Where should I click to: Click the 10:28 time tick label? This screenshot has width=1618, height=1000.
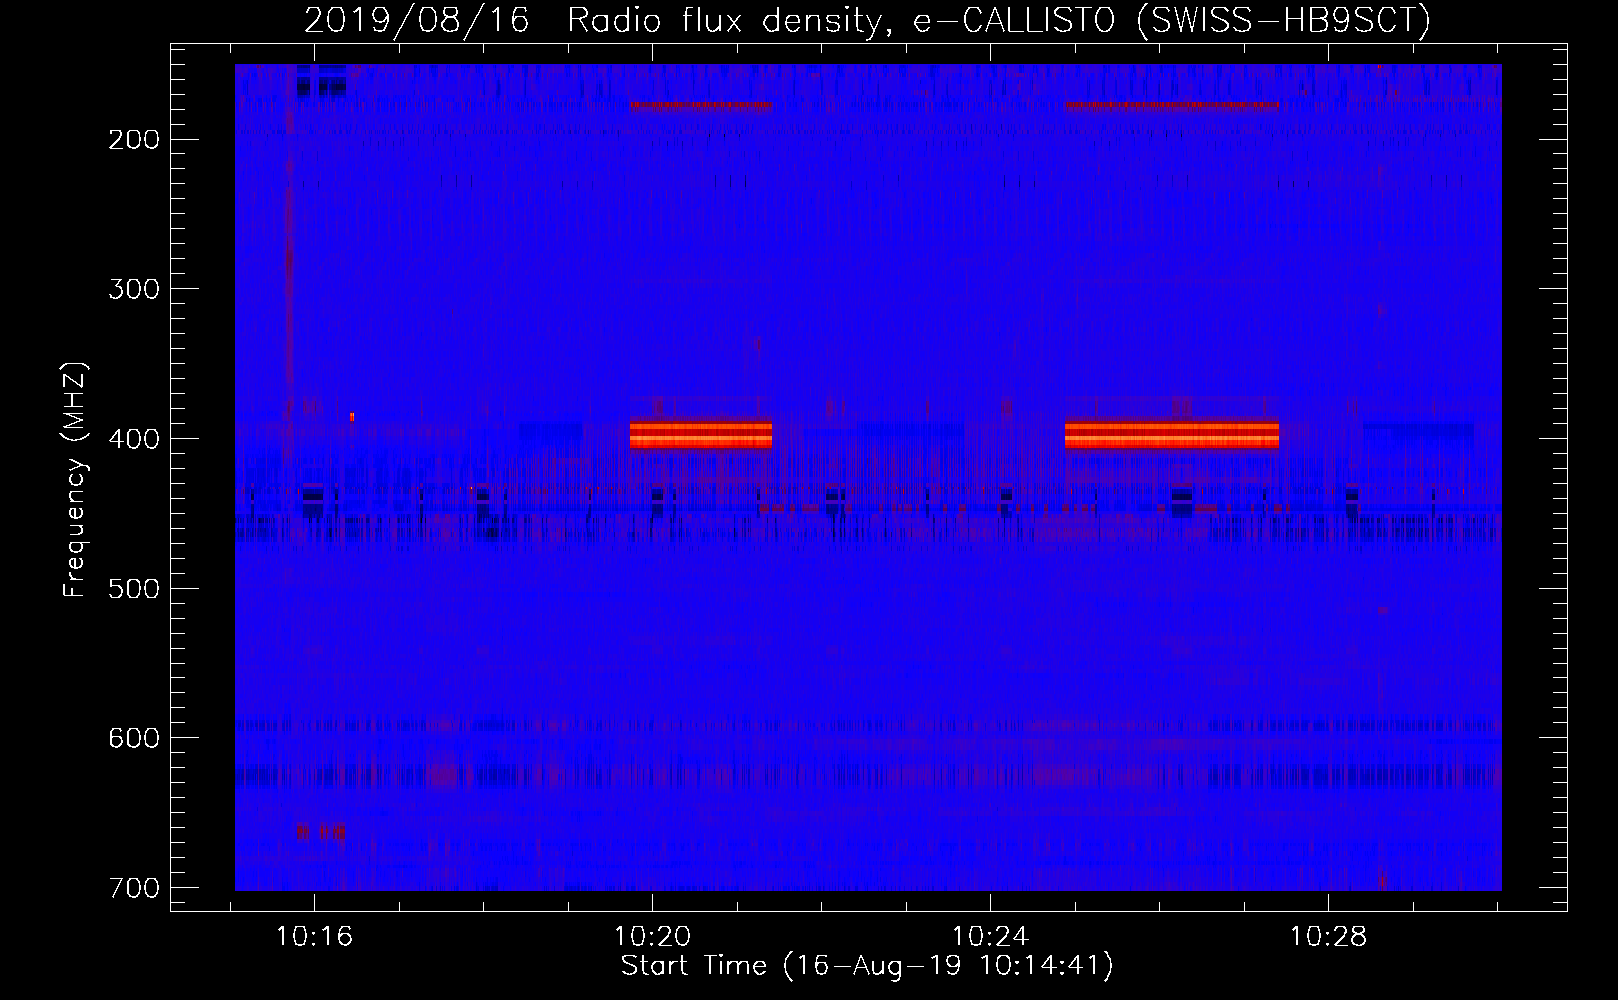click(x=1328, y=937)
